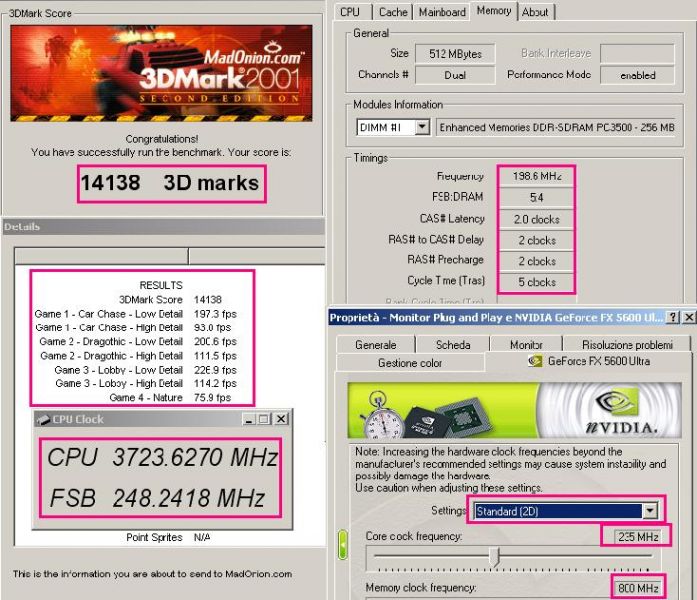Open the Scheda tab in display properties
Screen dimensions: 697x600
453,345
